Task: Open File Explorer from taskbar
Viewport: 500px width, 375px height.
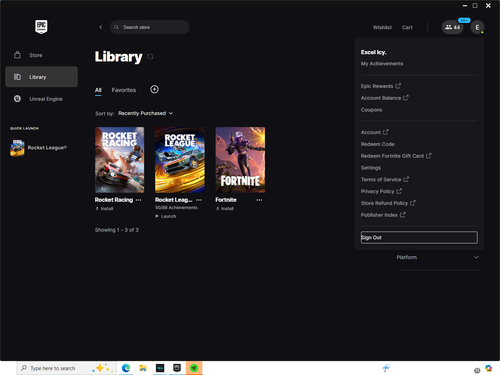Action: tap(143, 368)
